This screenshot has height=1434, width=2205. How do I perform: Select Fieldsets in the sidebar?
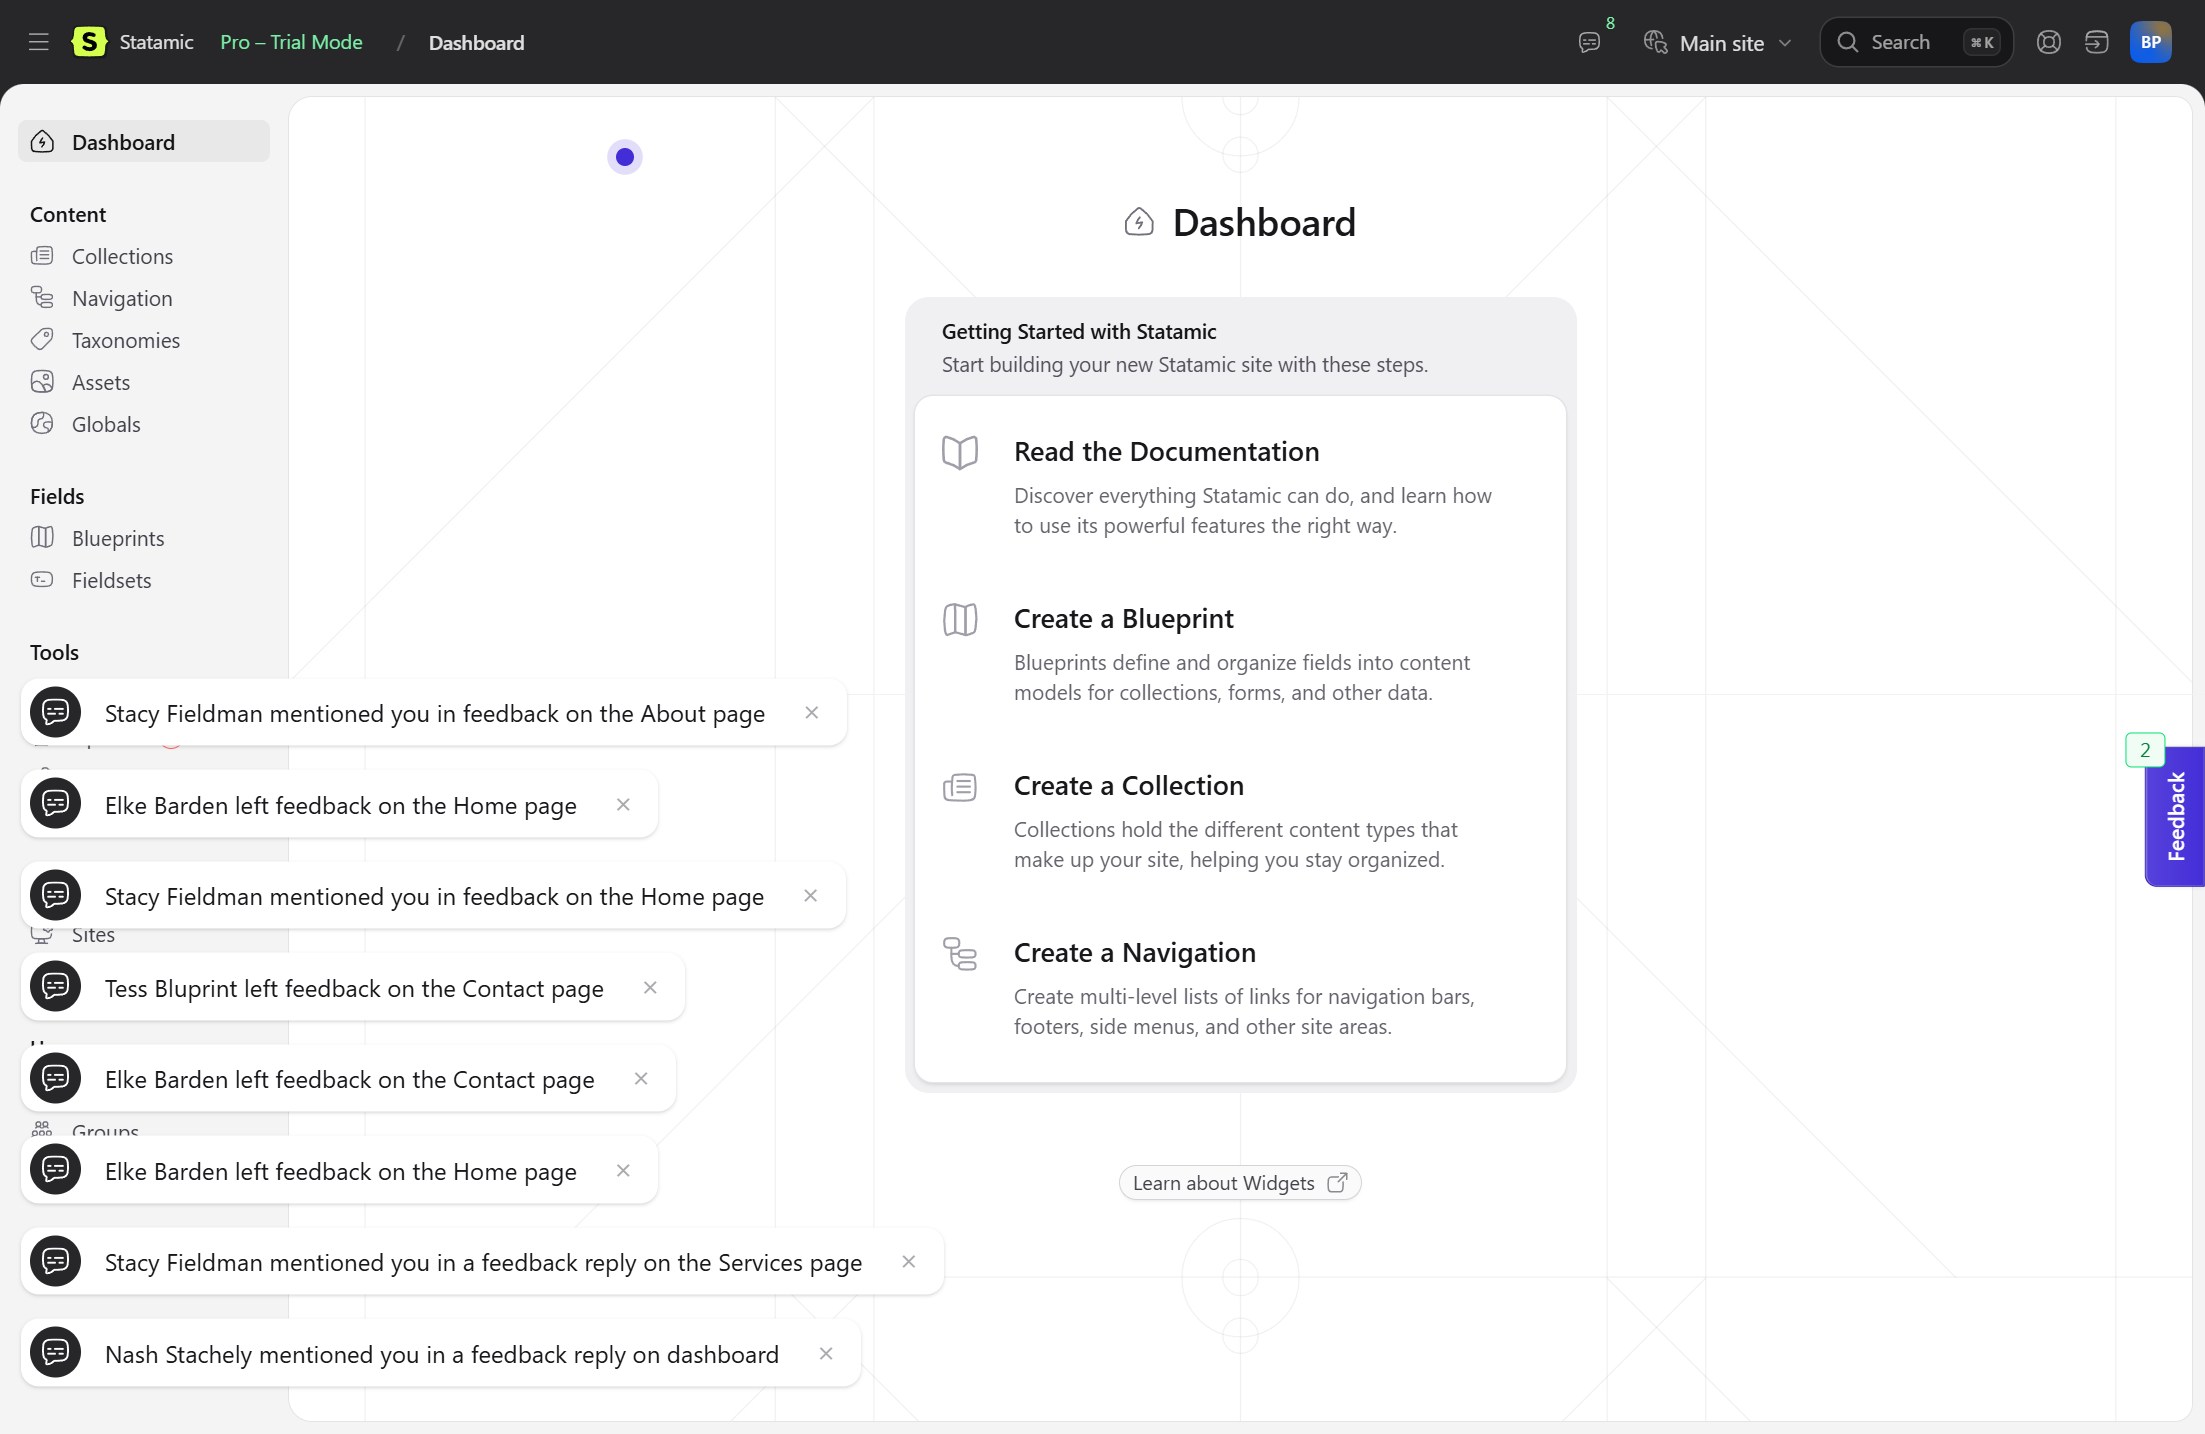(111, 580)
